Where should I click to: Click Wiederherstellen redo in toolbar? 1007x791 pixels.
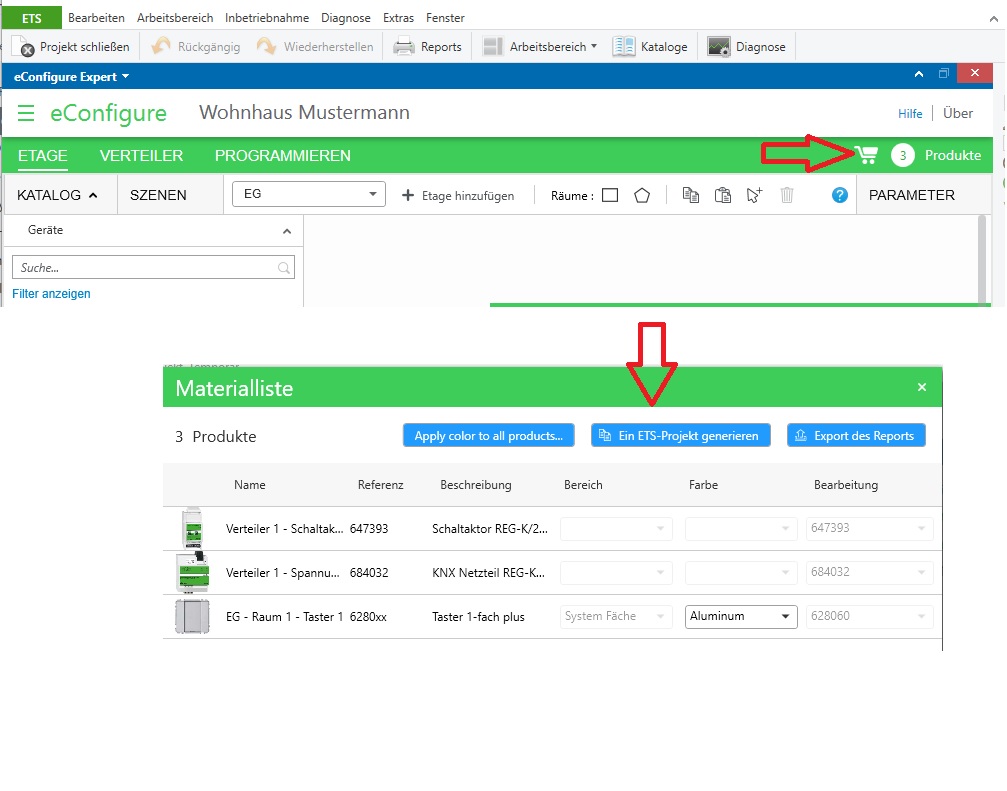(x=315, y=47)
